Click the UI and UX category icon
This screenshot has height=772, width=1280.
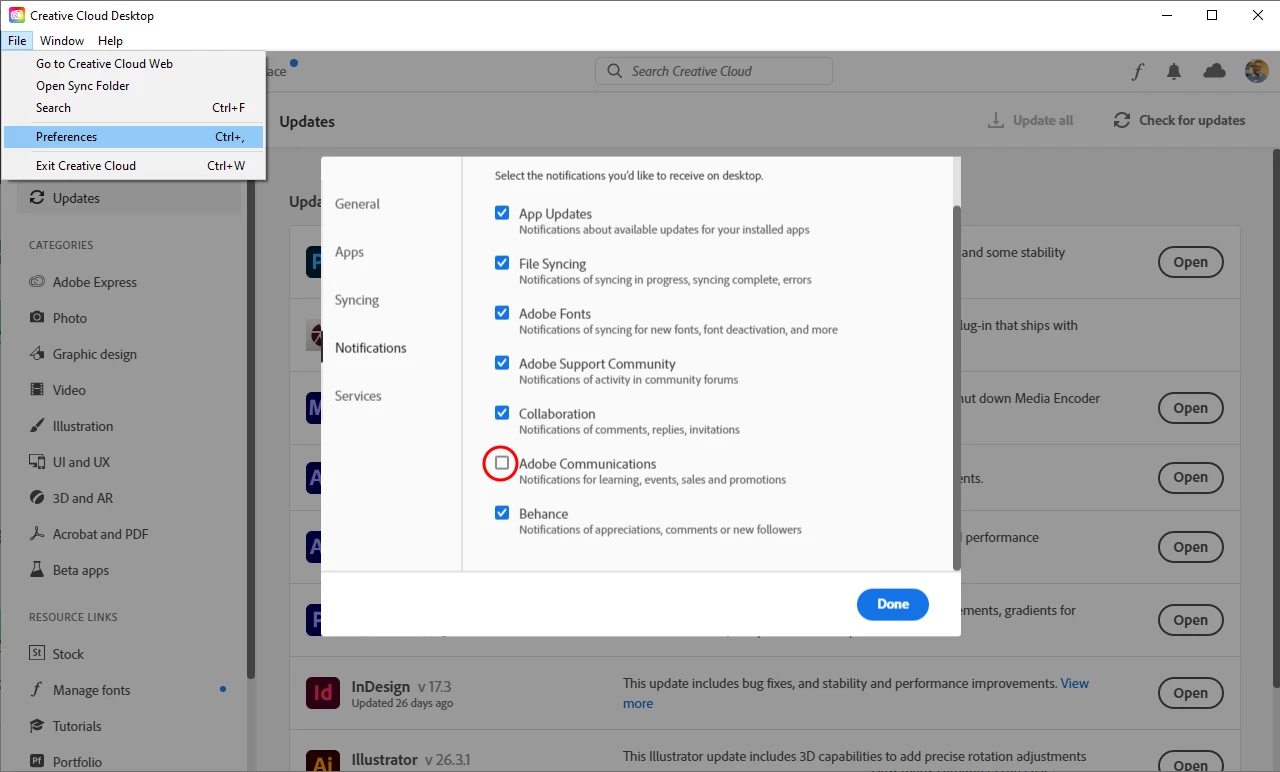(37, 462)
